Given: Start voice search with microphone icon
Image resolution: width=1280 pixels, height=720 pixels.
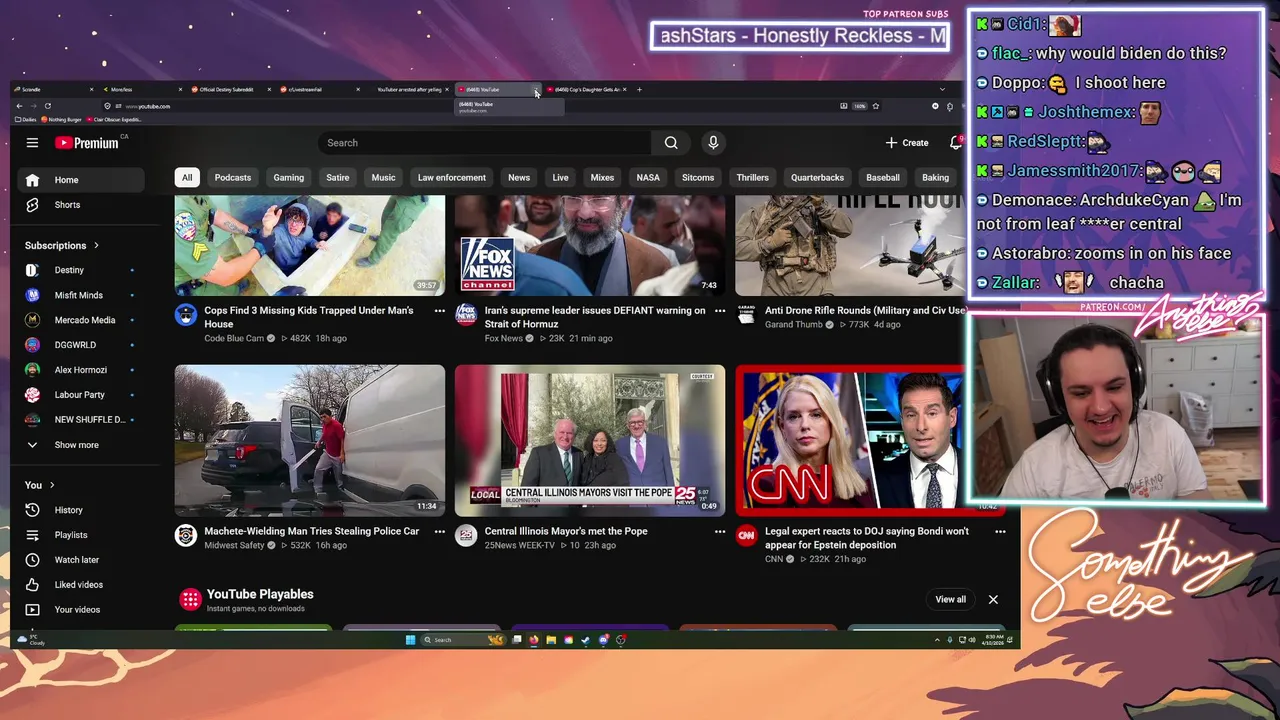Looking at the screenshot, I should click(713, 143).
